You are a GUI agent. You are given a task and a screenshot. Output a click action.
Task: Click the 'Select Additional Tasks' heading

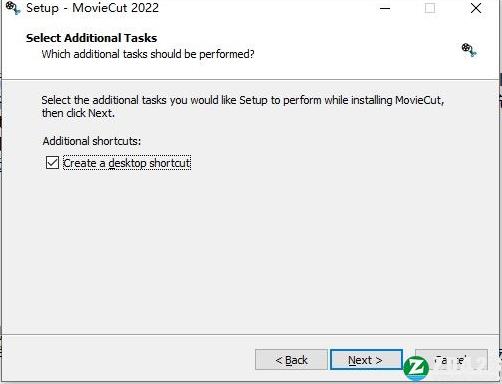point(91,38)
